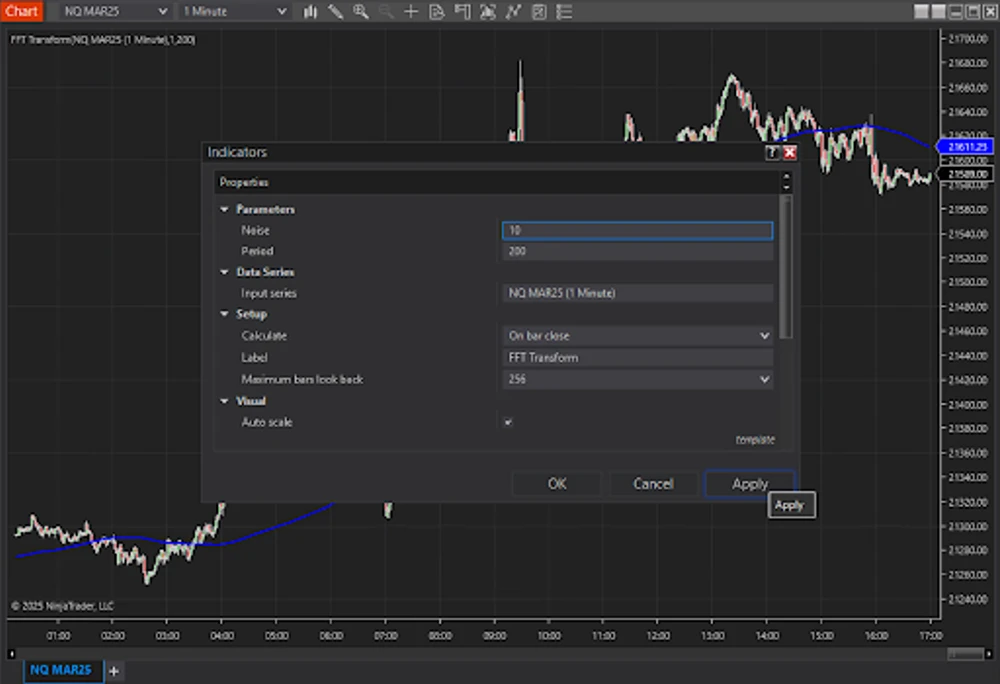Screen dimensions: 1000x684
Task: Click the Period parameter label
Action: coord(257,251)
